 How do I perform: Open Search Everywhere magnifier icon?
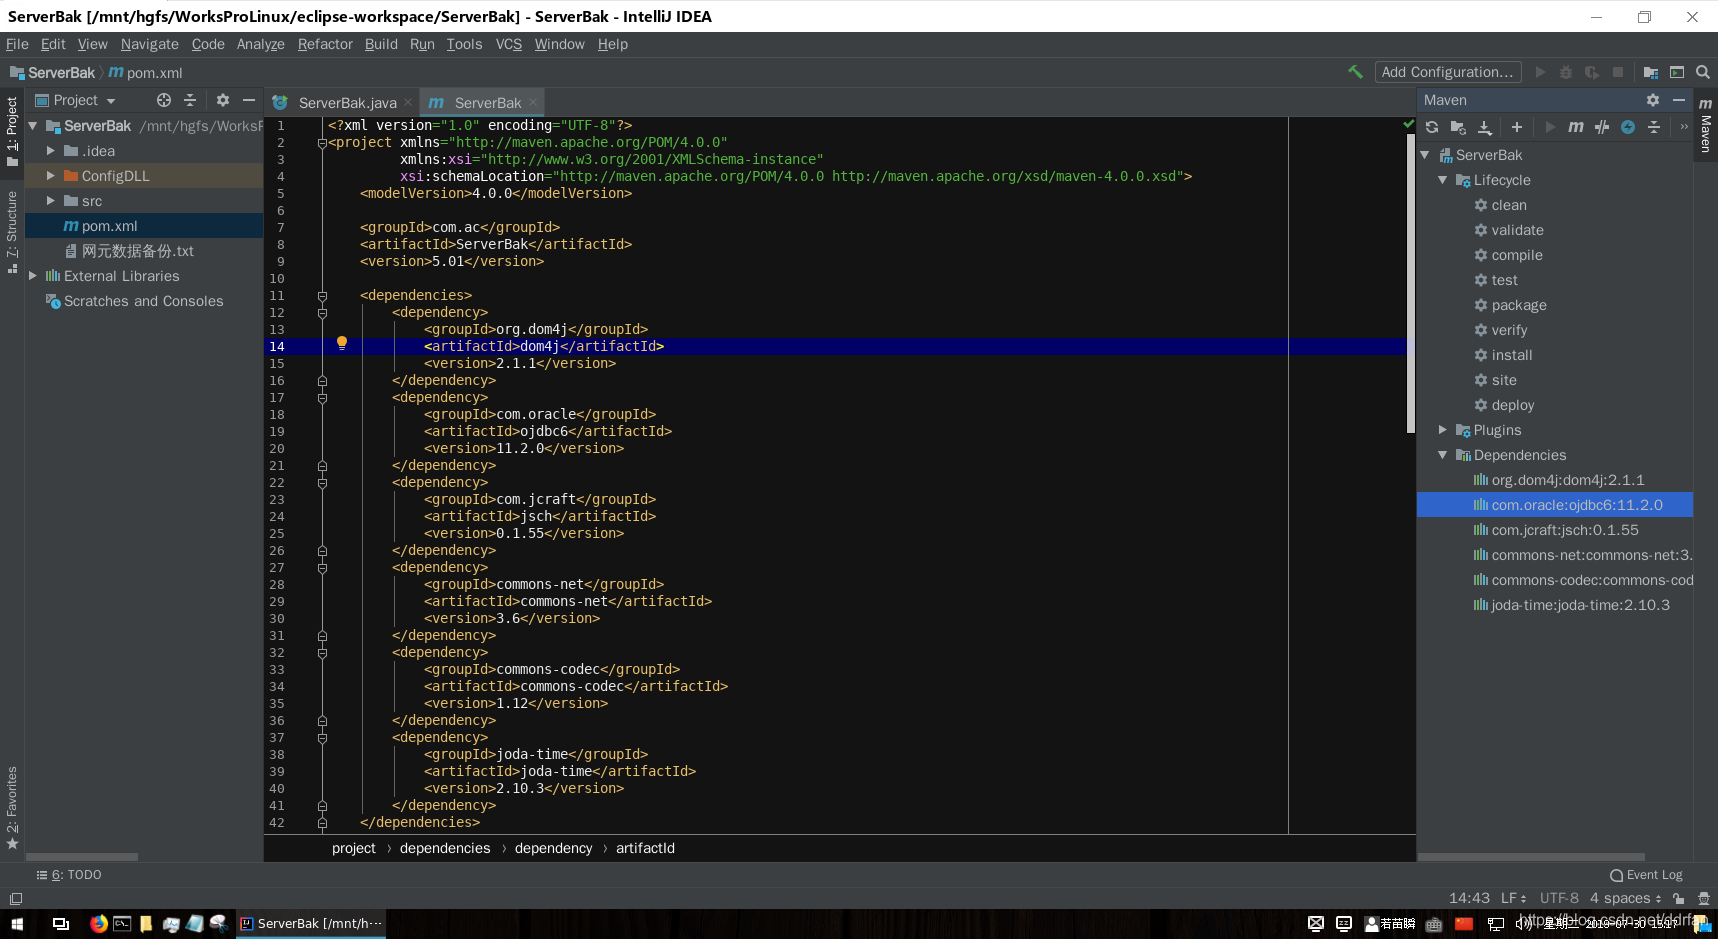click(x=1703, y=72)
